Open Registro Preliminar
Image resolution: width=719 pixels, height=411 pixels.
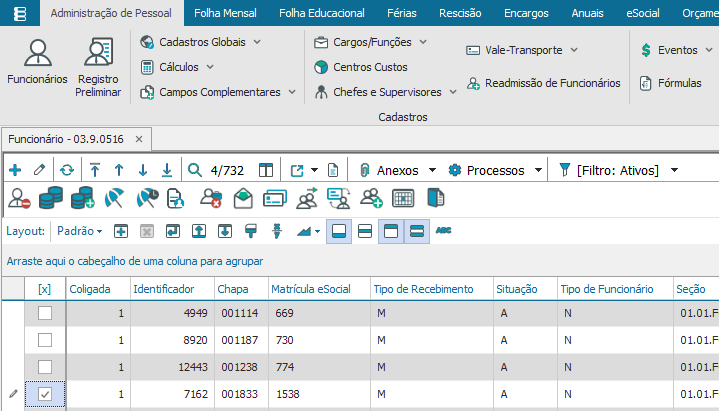(98, 67)
